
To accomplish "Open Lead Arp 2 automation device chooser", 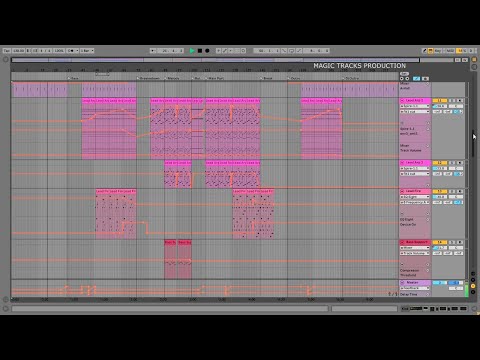I will [x=415, y=168].
